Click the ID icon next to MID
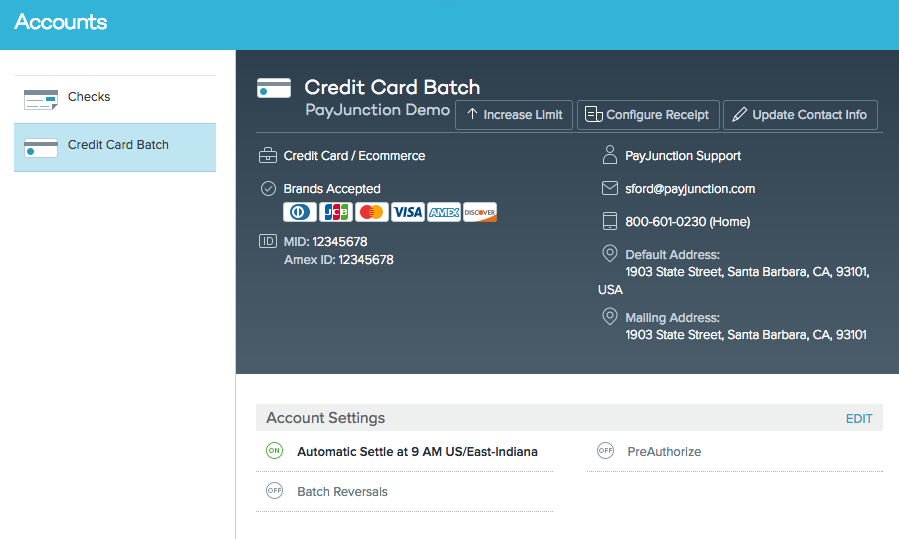 tap(268, 241)
